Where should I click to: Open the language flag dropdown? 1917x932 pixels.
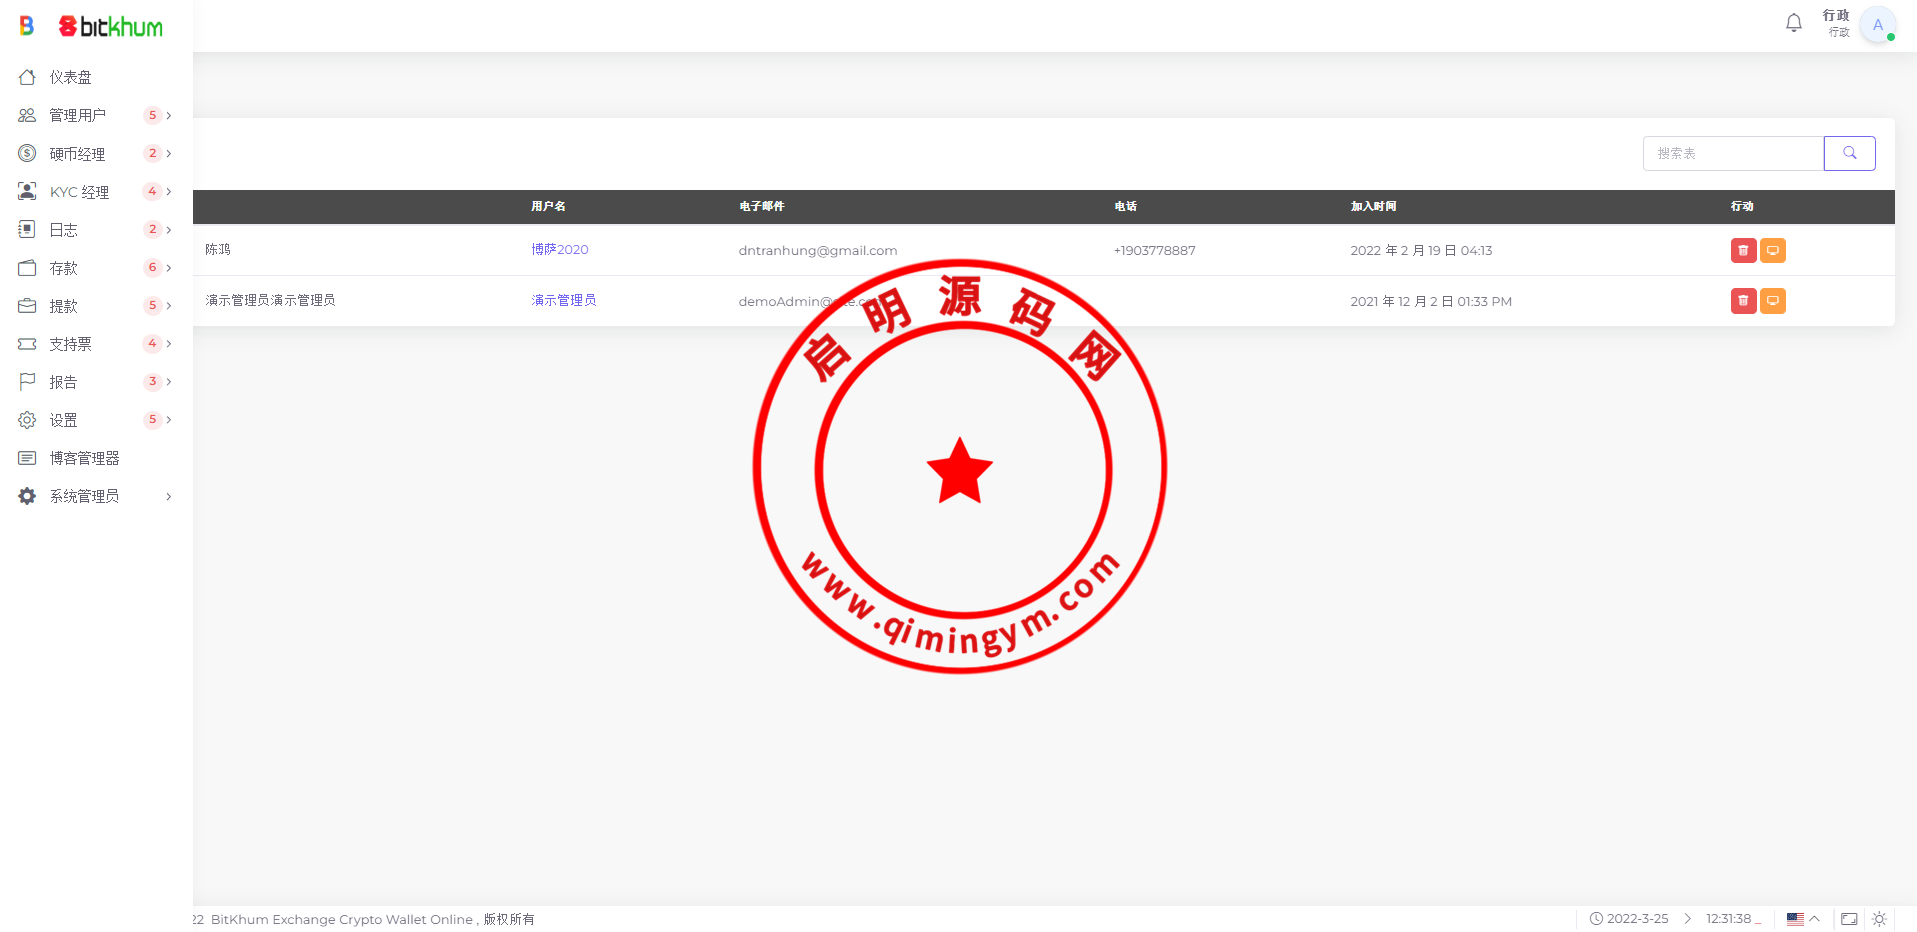coord(1802,919)
